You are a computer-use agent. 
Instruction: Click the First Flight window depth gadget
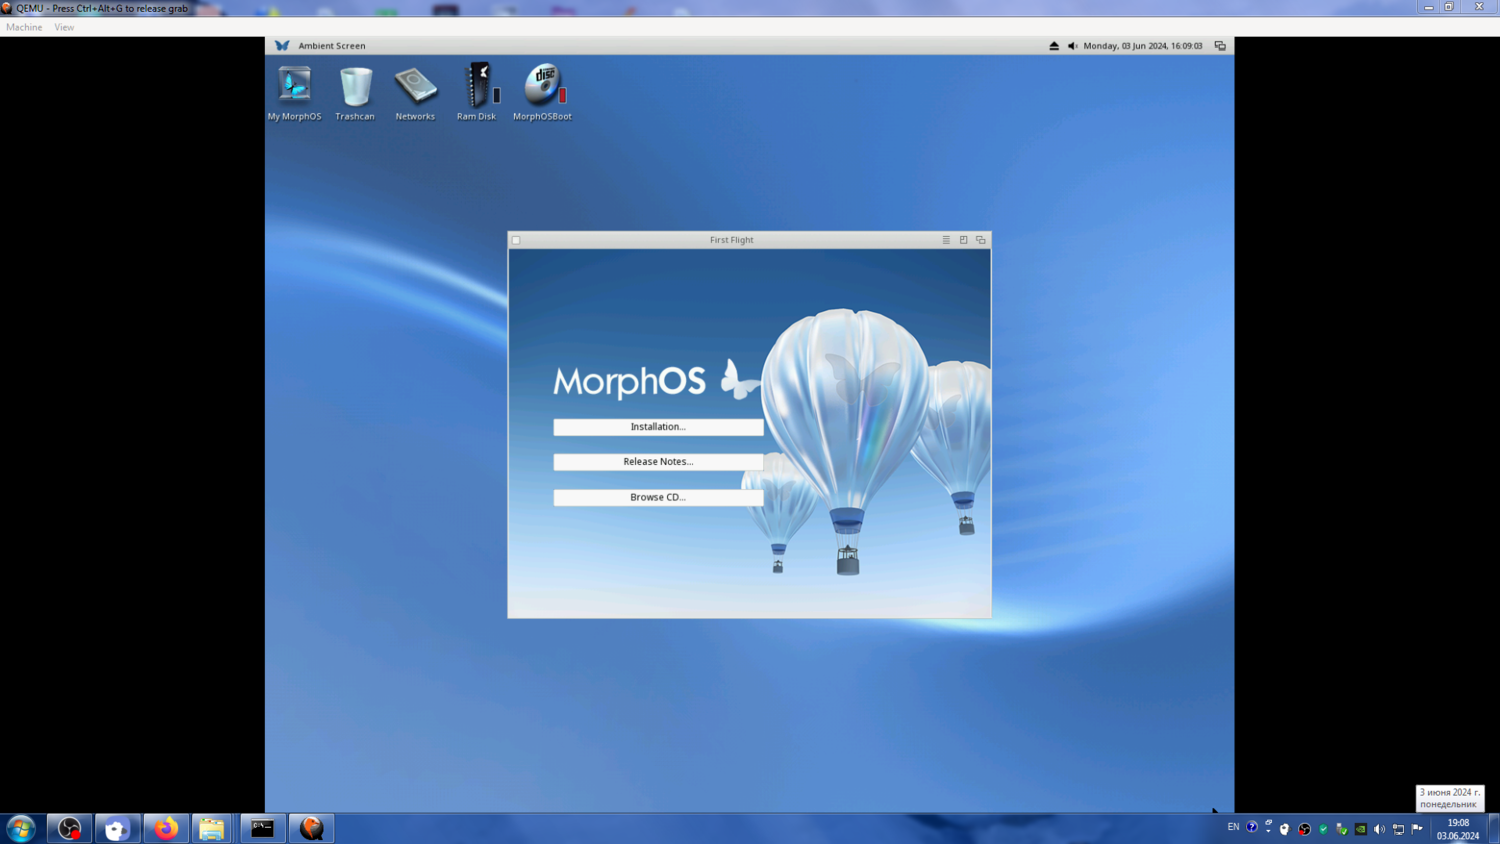pyautogui.click(x=981, y=240)
